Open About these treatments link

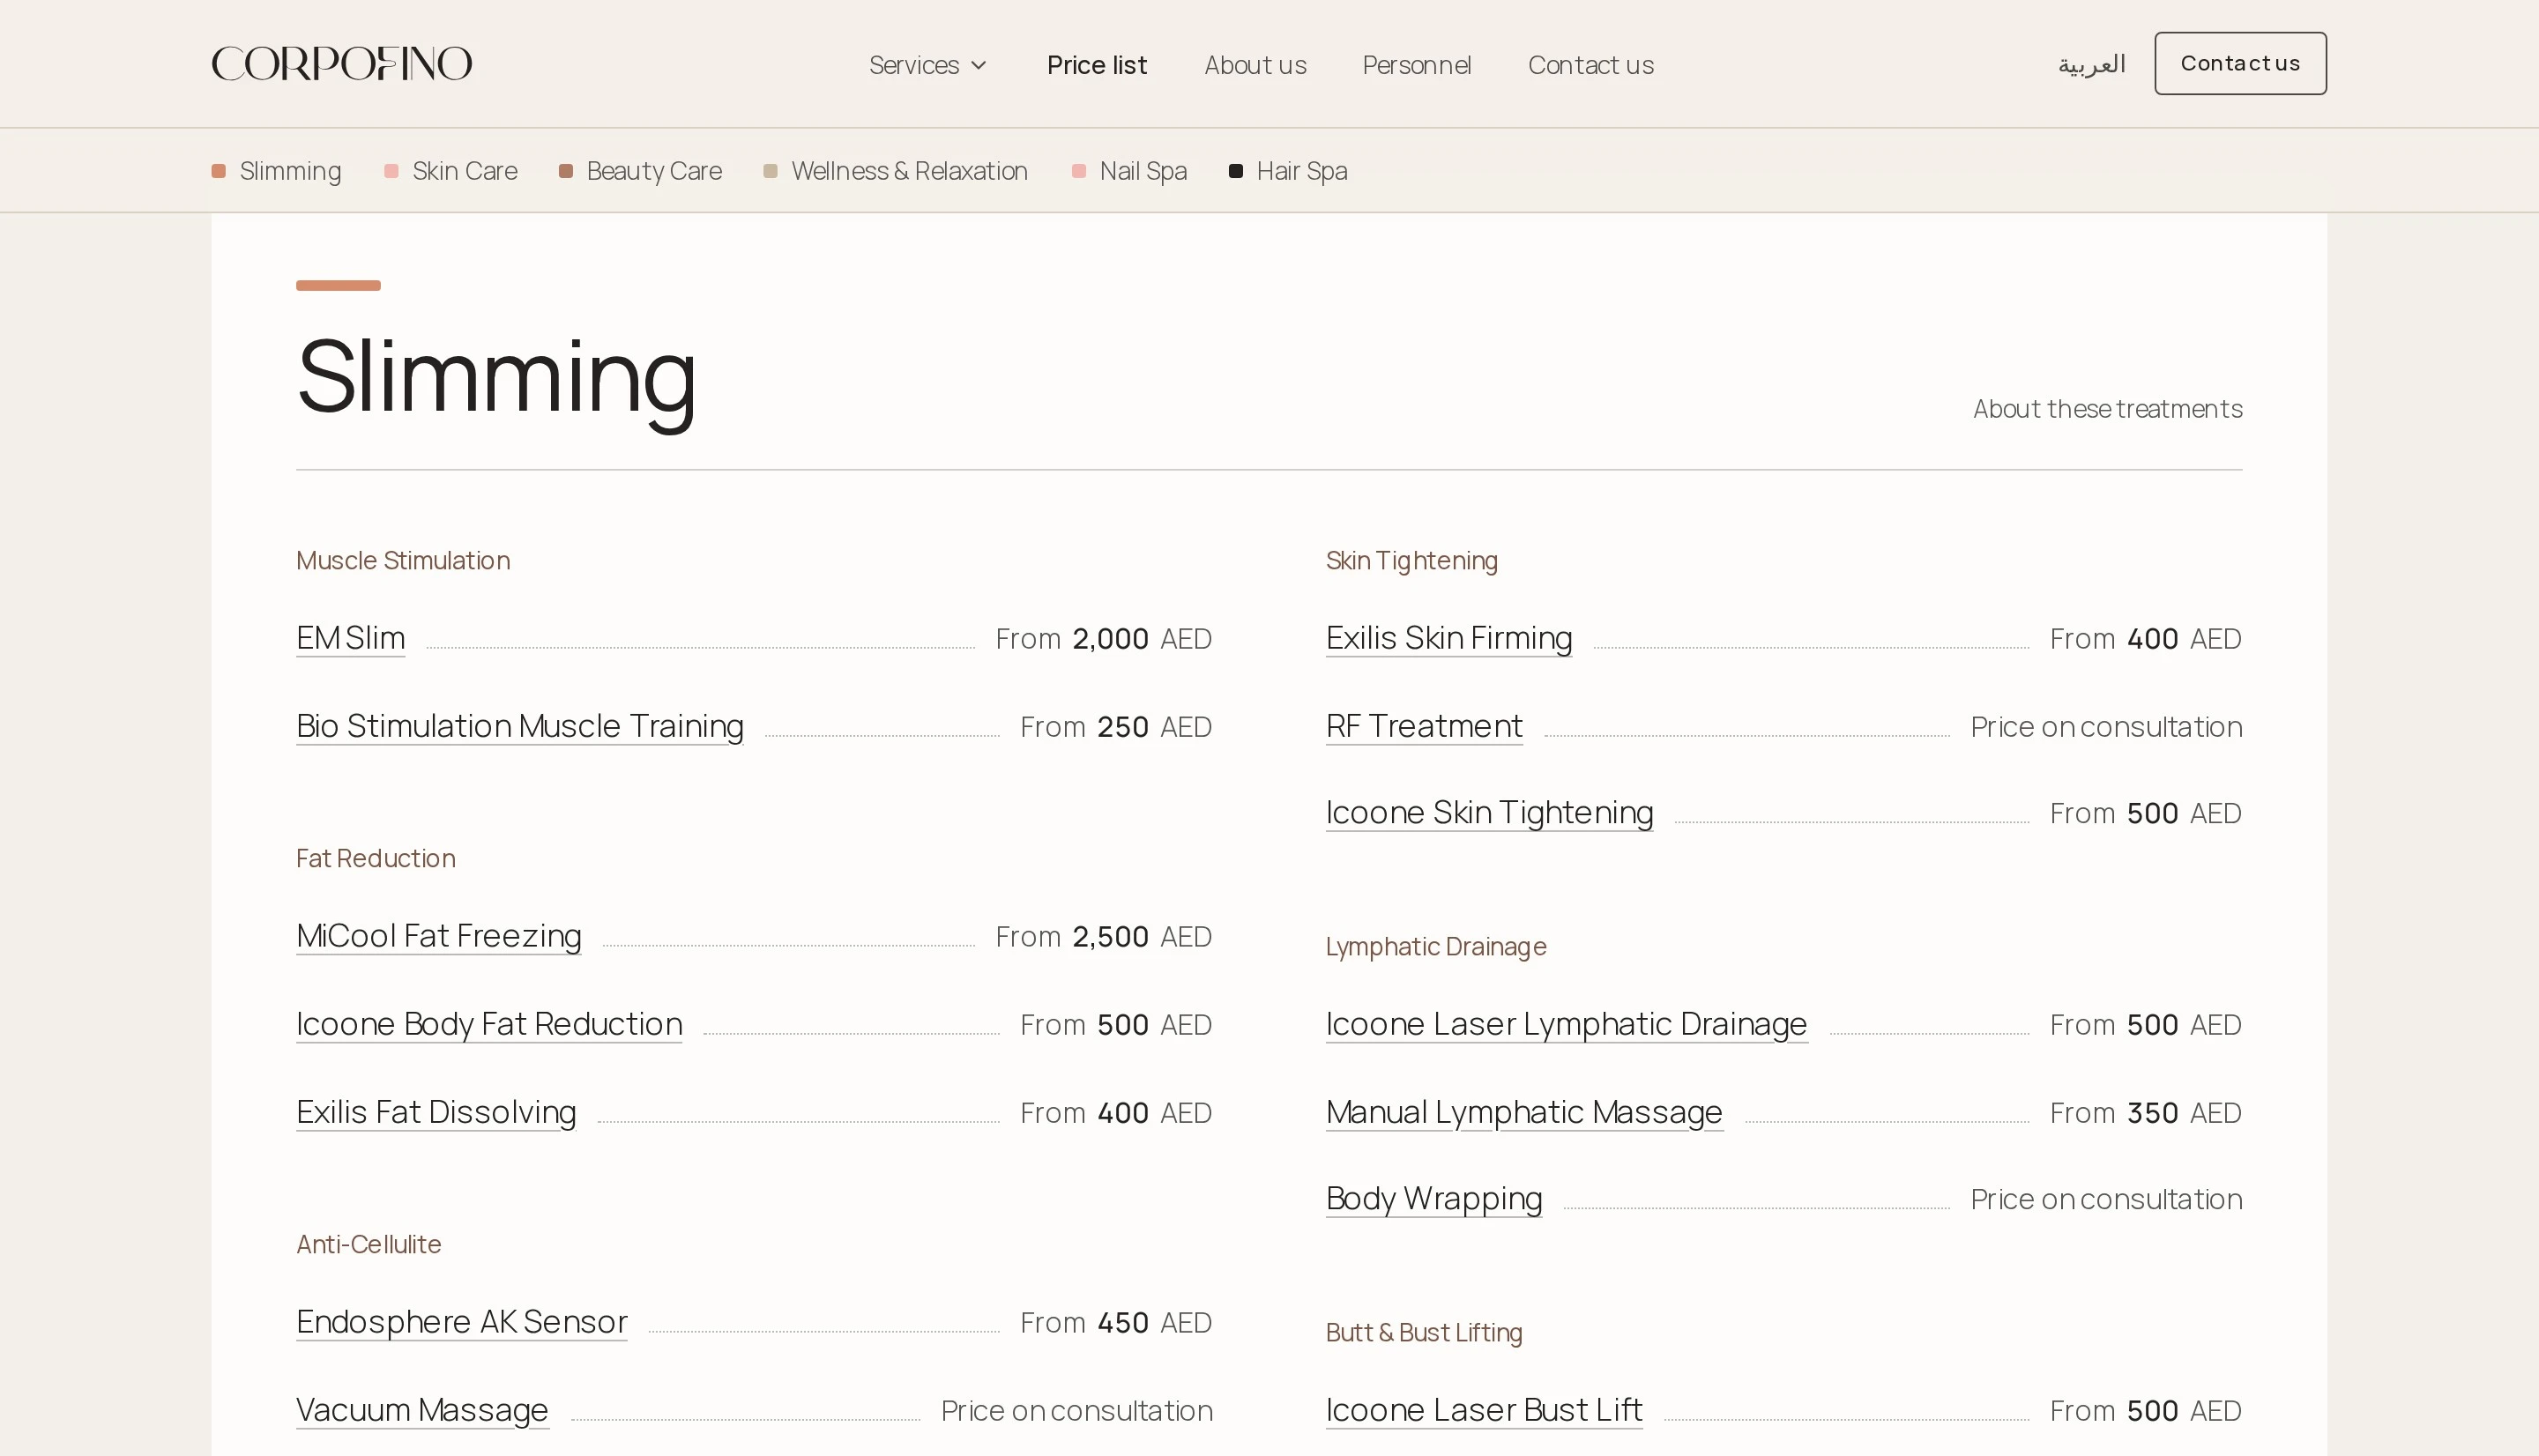(x=2107, y=409)
